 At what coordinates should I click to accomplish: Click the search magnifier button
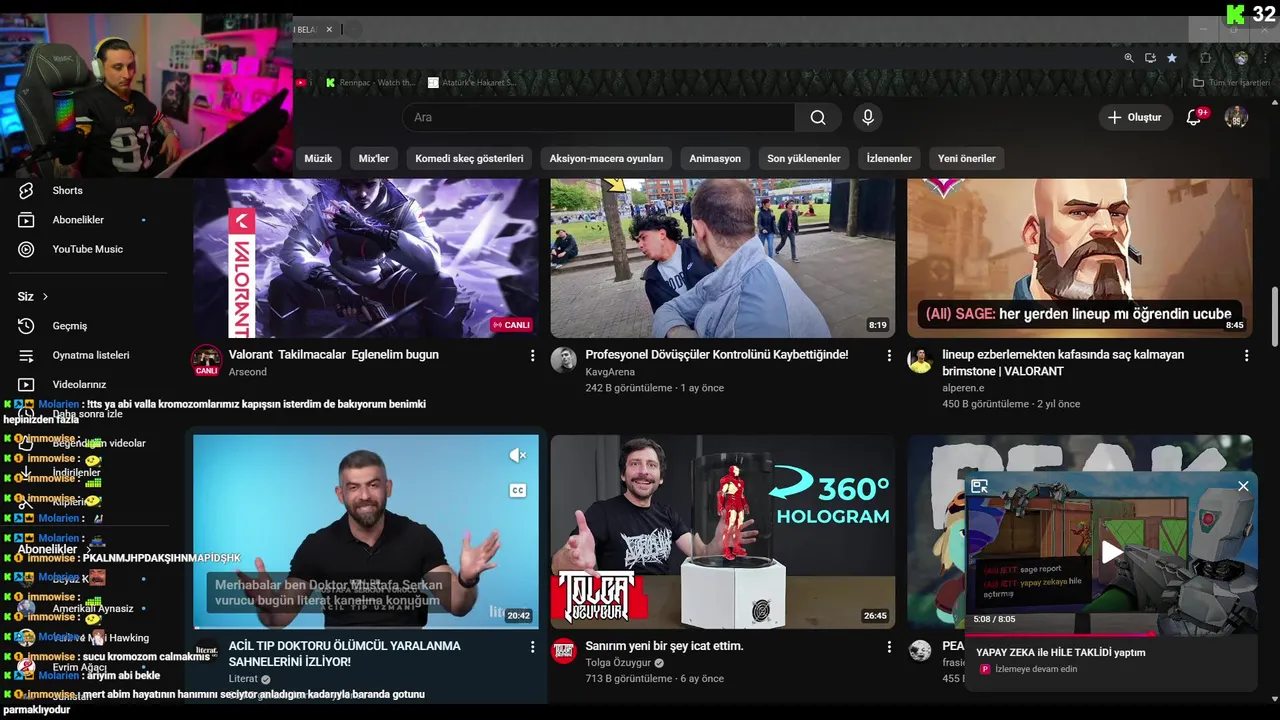[818, 117]
